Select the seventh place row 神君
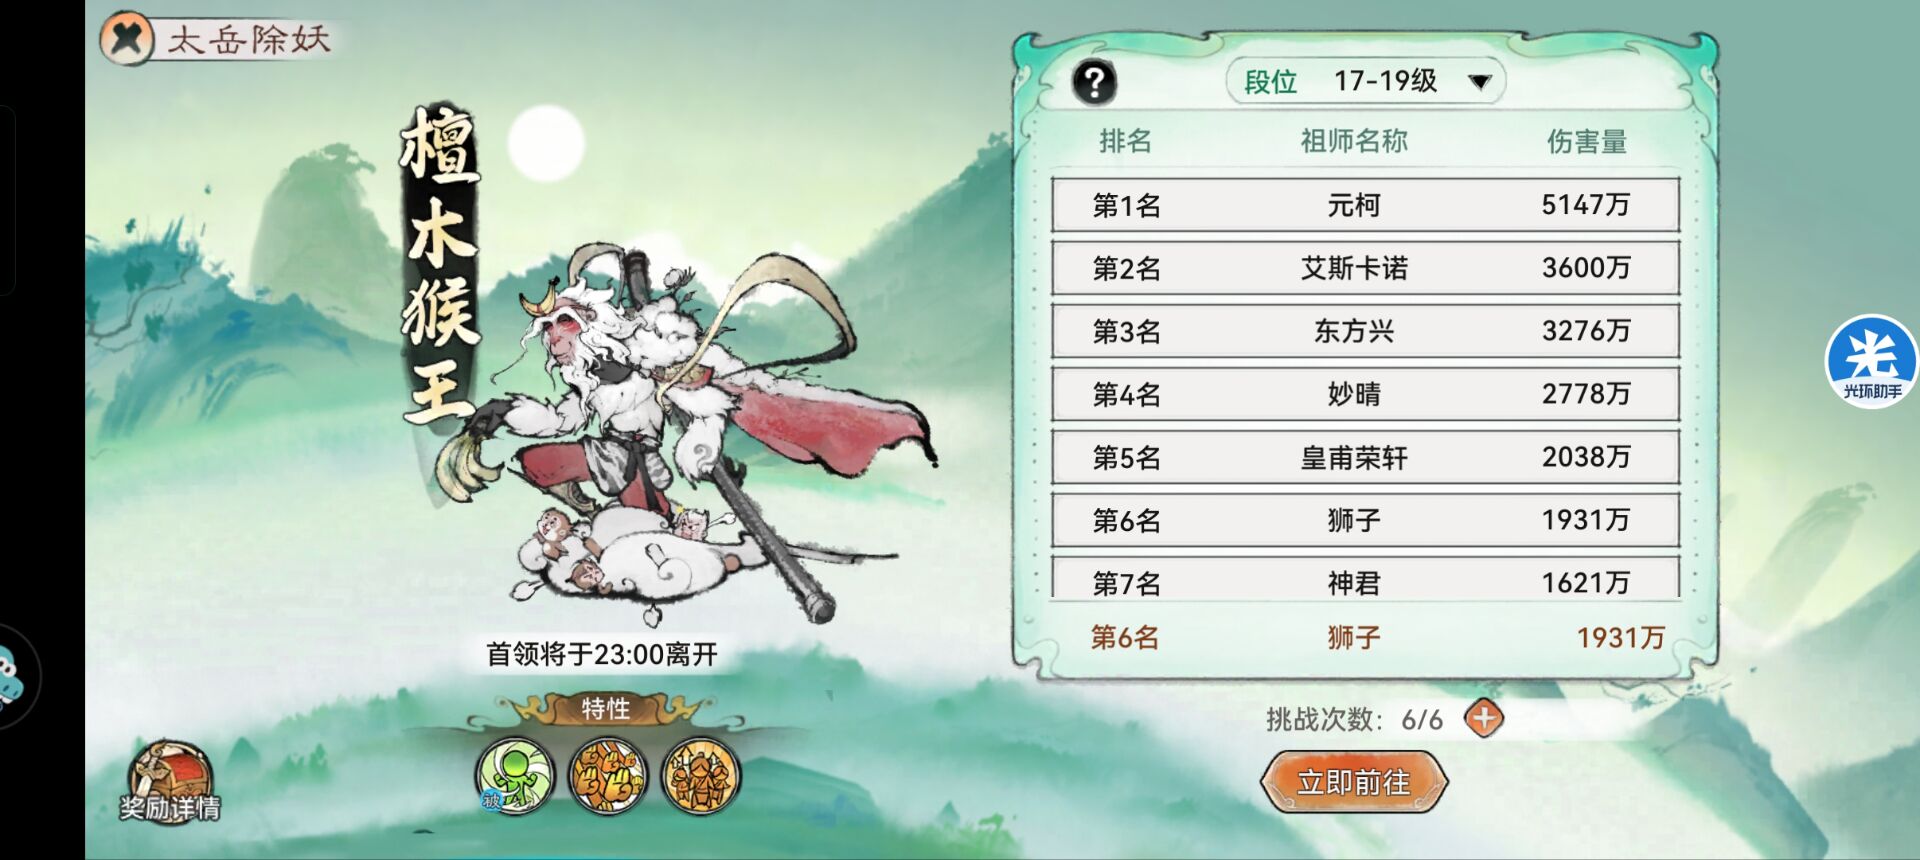The width and height of the screenshot is (1920, 860). [x=1365, y=578]
